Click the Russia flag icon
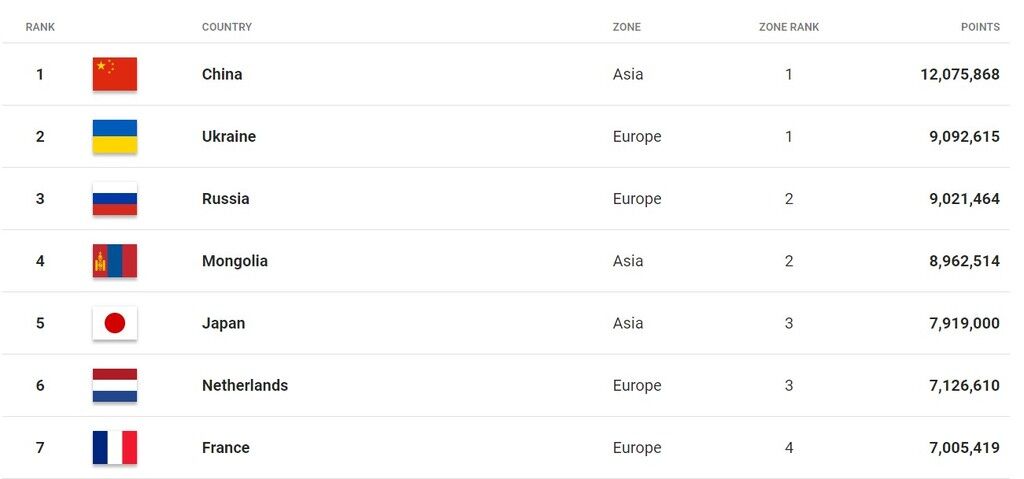The image size is (1024, 479). click(115, 198)
